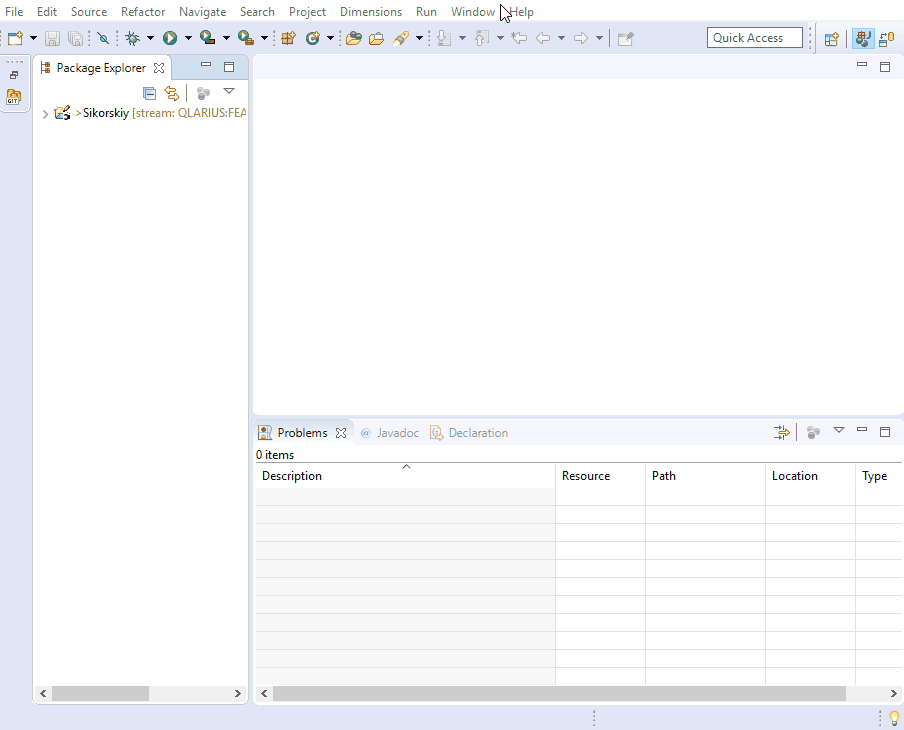Open the Refactor menu
The image size is (904, 730).
tap(143, 12)
